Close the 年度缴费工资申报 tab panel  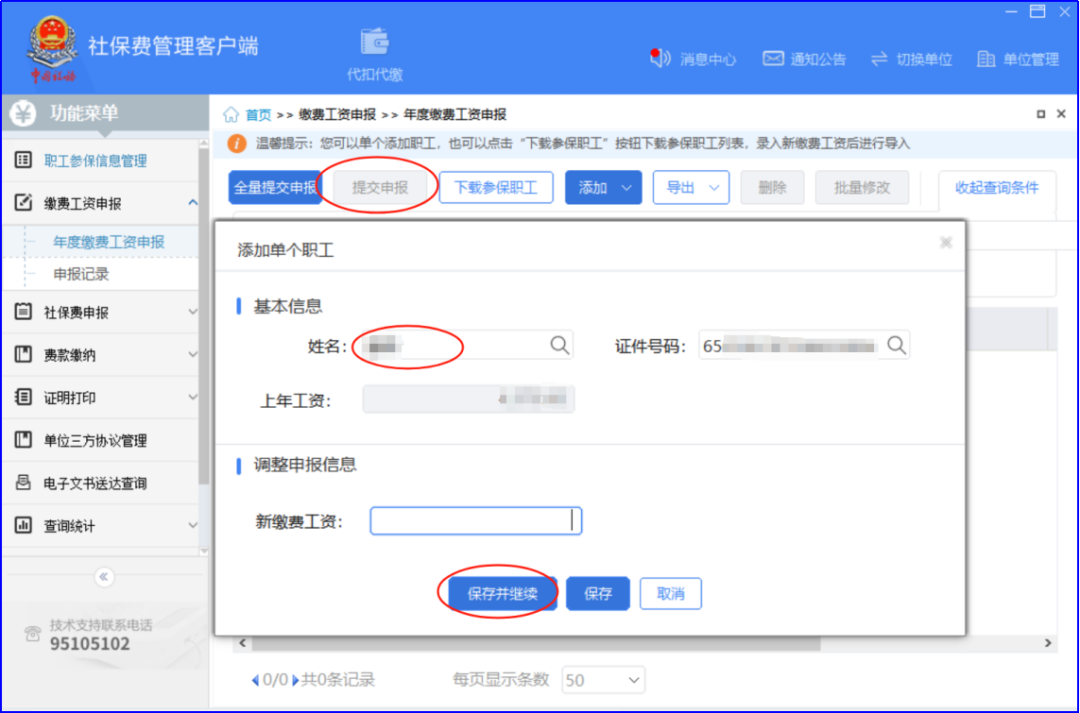pyautogui.click(x=1061, y=114)
